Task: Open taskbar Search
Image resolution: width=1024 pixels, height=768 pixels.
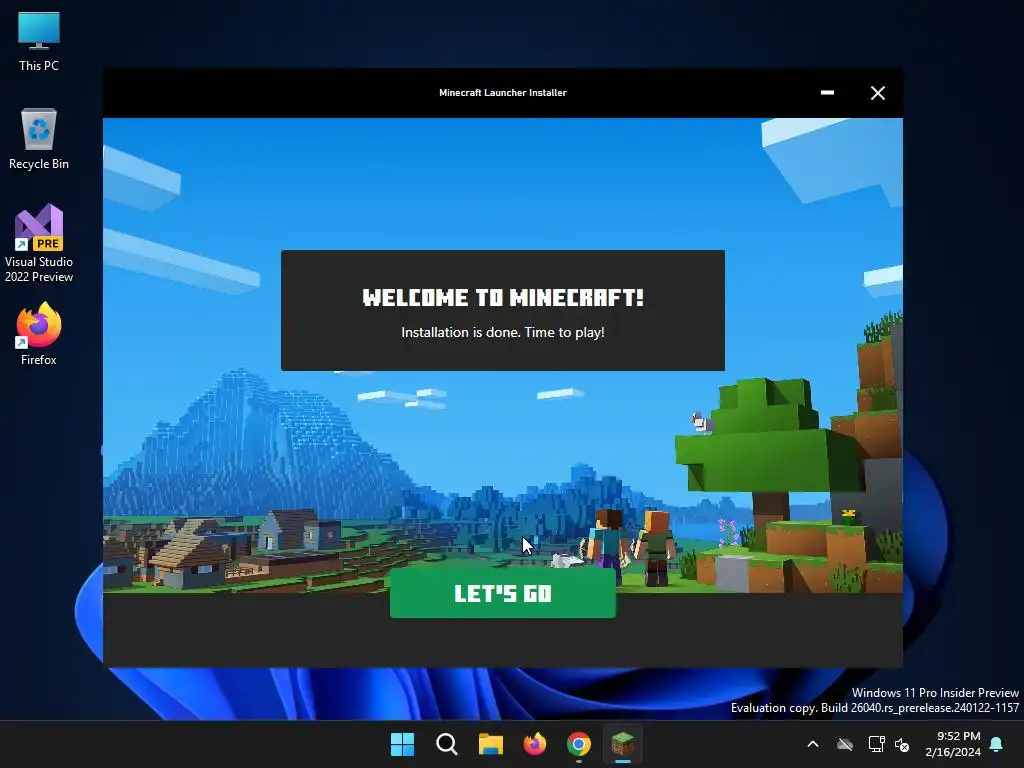Action: point(447,744)
